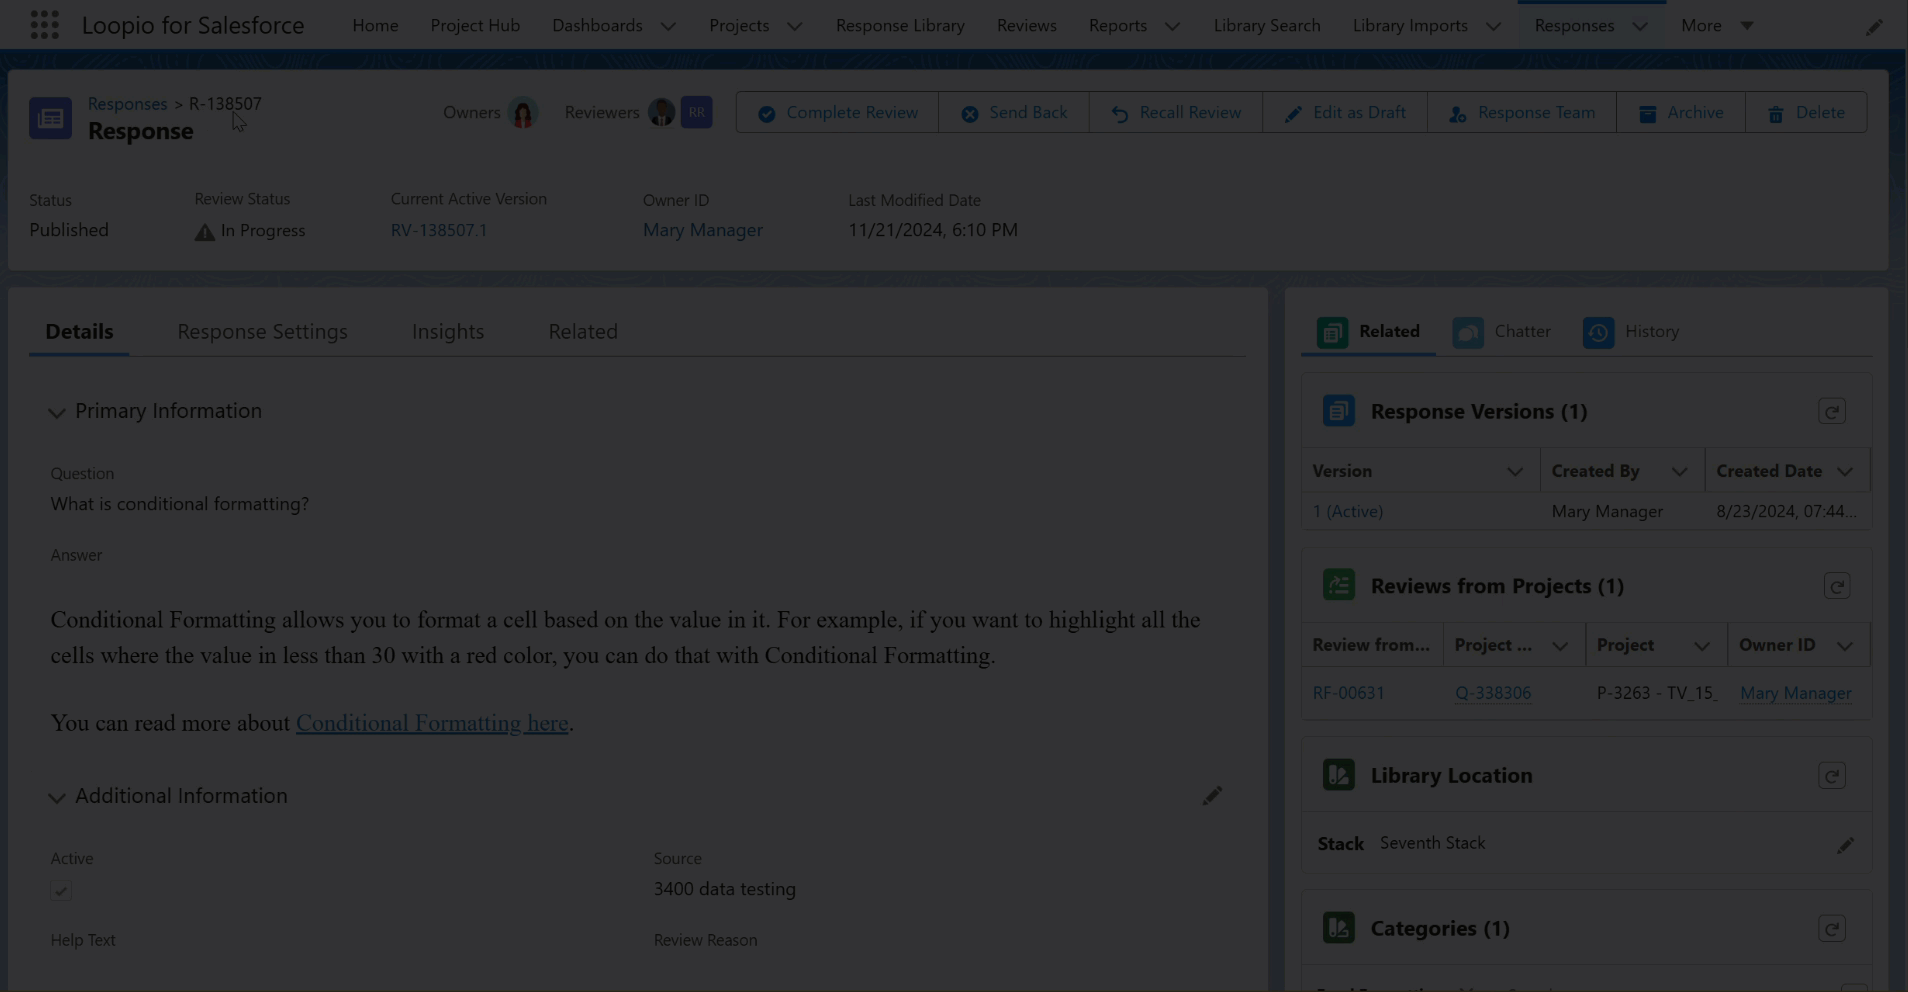Switch to the Insights tab

tap(448, 331)
